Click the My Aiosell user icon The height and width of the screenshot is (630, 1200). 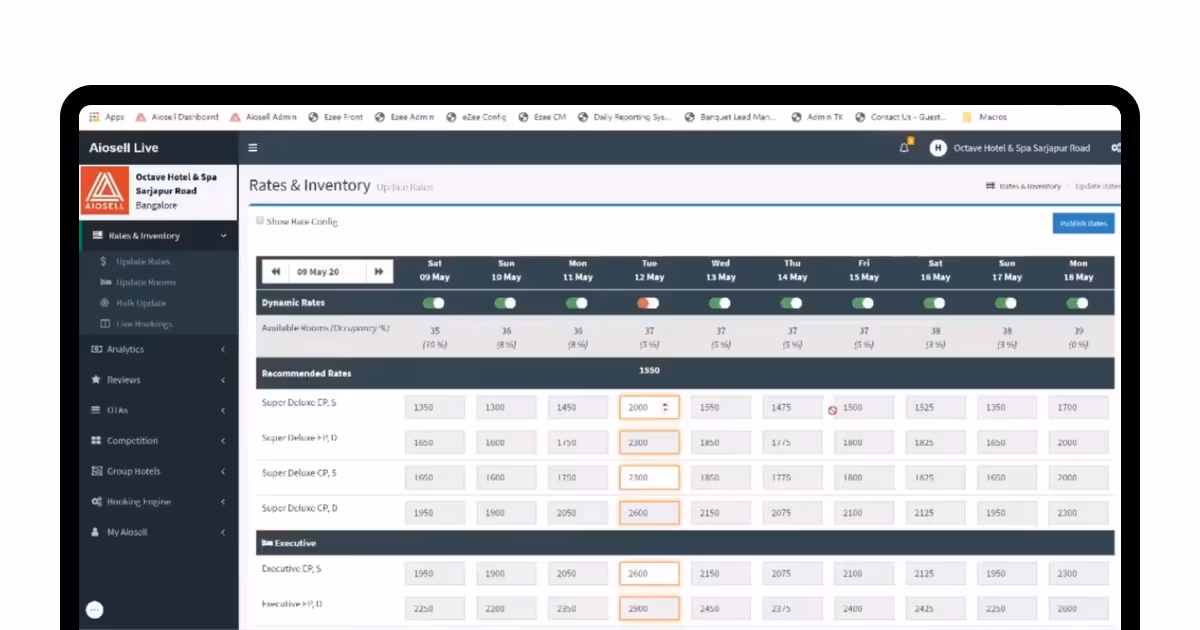[96, 532]
